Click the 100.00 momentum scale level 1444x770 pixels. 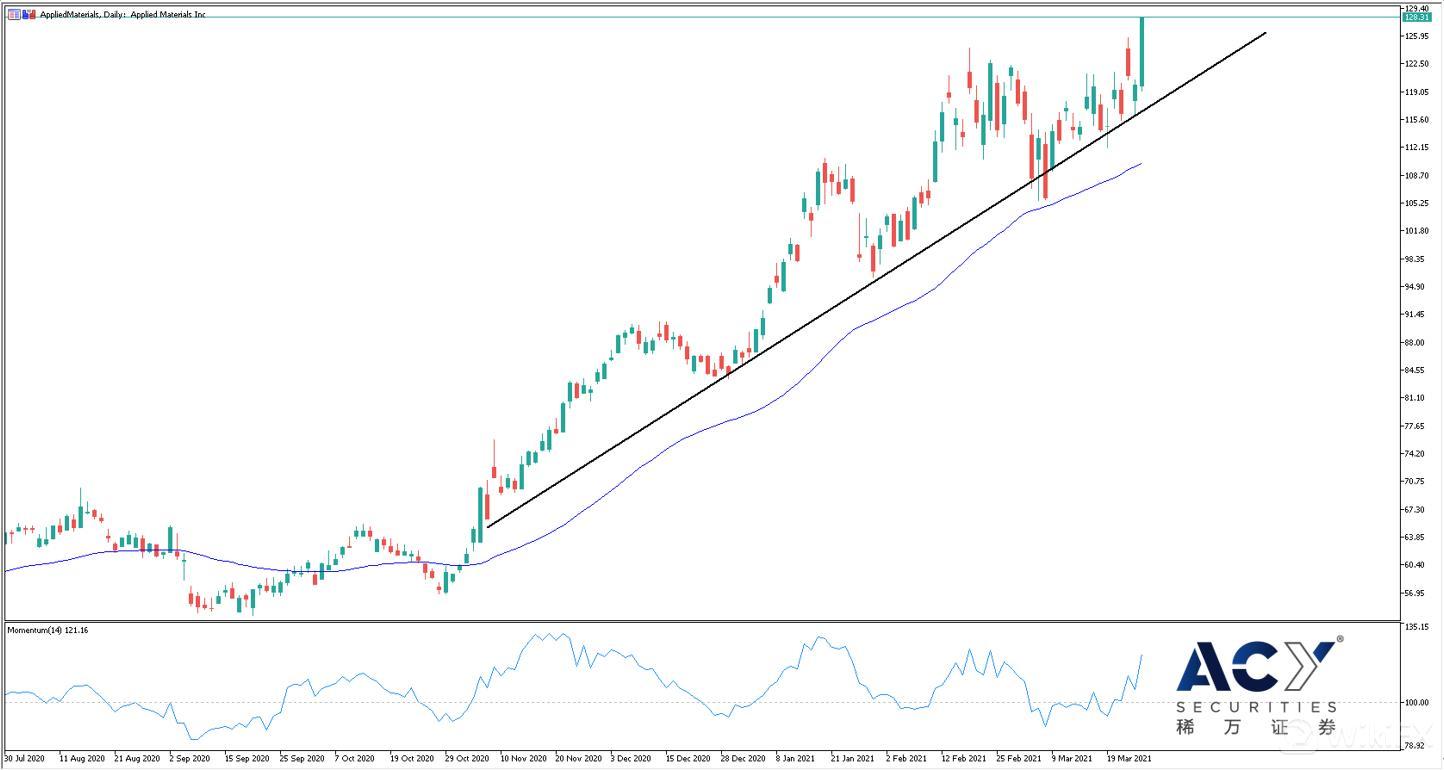[1416, 702]
